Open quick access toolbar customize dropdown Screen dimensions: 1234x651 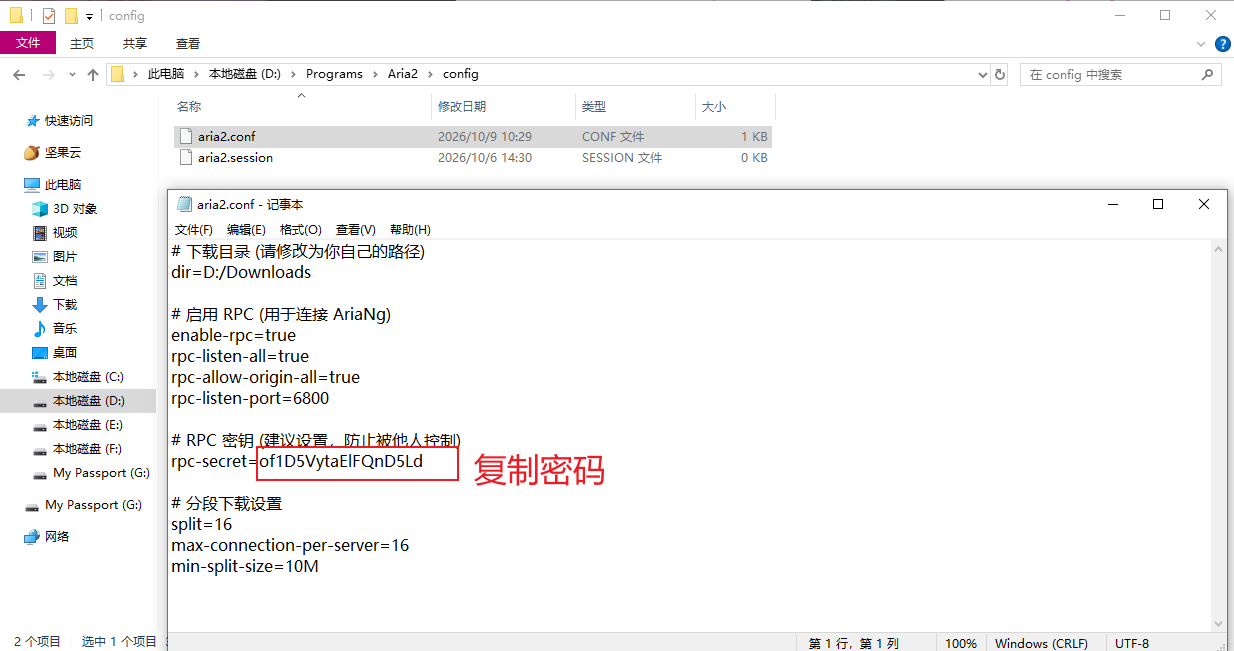(x=89, y=16)
